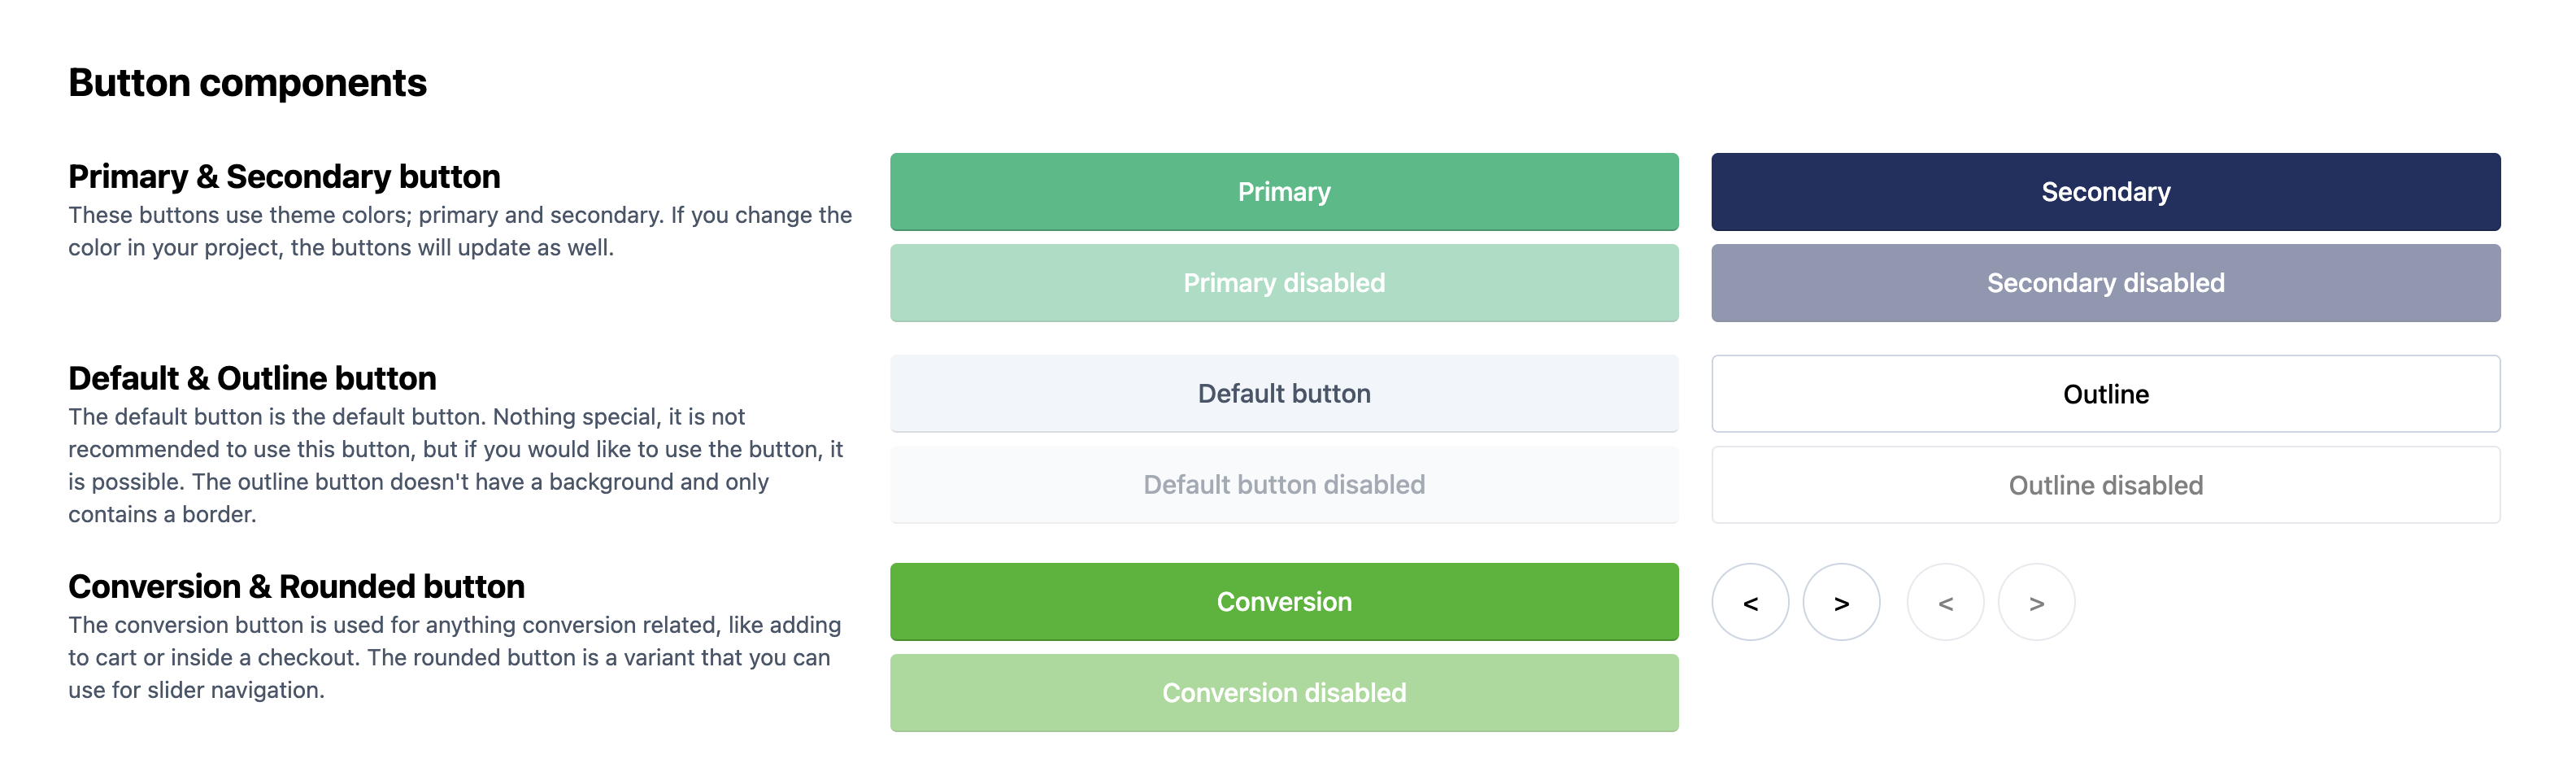This screenshot has width=2576, height=776.
Task: Click the theme colors description paragraph
Action: click(x=460, y=231)
